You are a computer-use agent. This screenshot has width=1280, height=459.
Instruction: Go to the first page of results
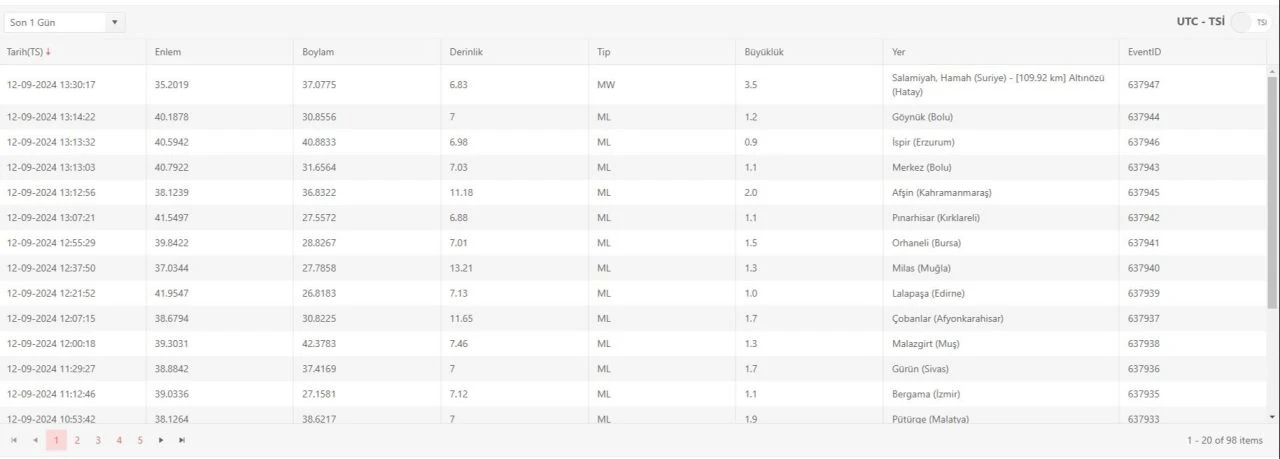[14, 440]
